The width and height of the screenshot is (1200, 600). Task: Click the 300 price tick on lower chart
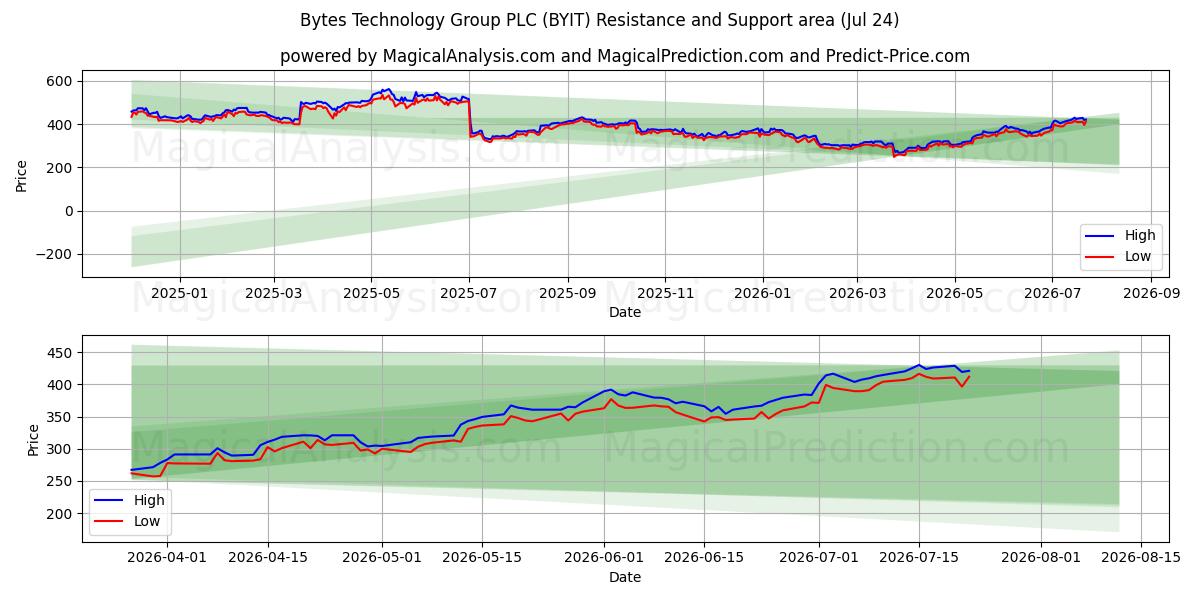click(x=58, y=449)
